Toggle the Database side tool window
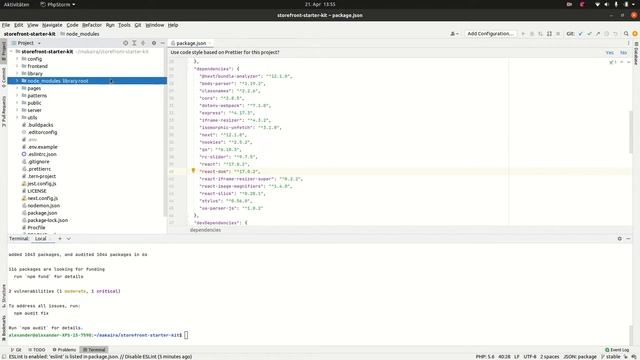Viewport: 640px width, 360px height. (x=636, y=53)
